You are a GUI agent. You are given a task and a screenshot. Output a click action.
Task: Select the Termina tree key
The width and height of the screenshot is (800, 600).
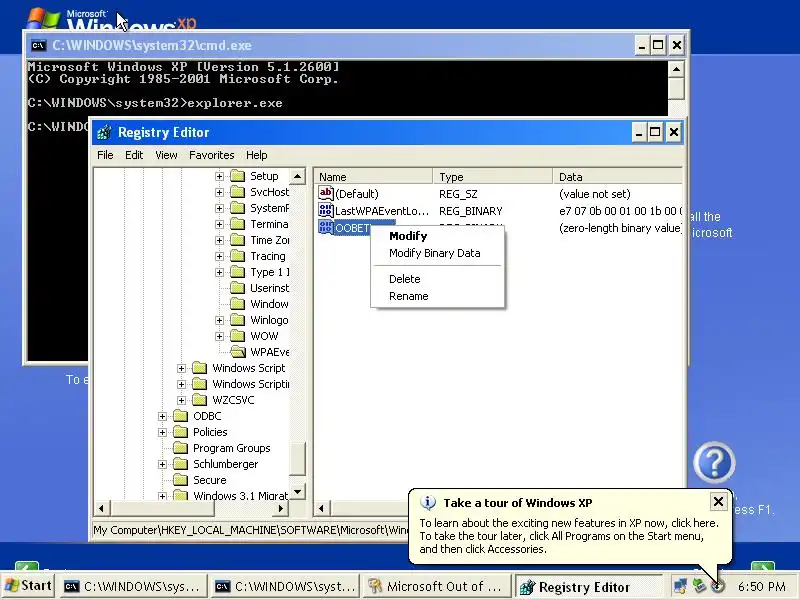click(x=269, y=224)
